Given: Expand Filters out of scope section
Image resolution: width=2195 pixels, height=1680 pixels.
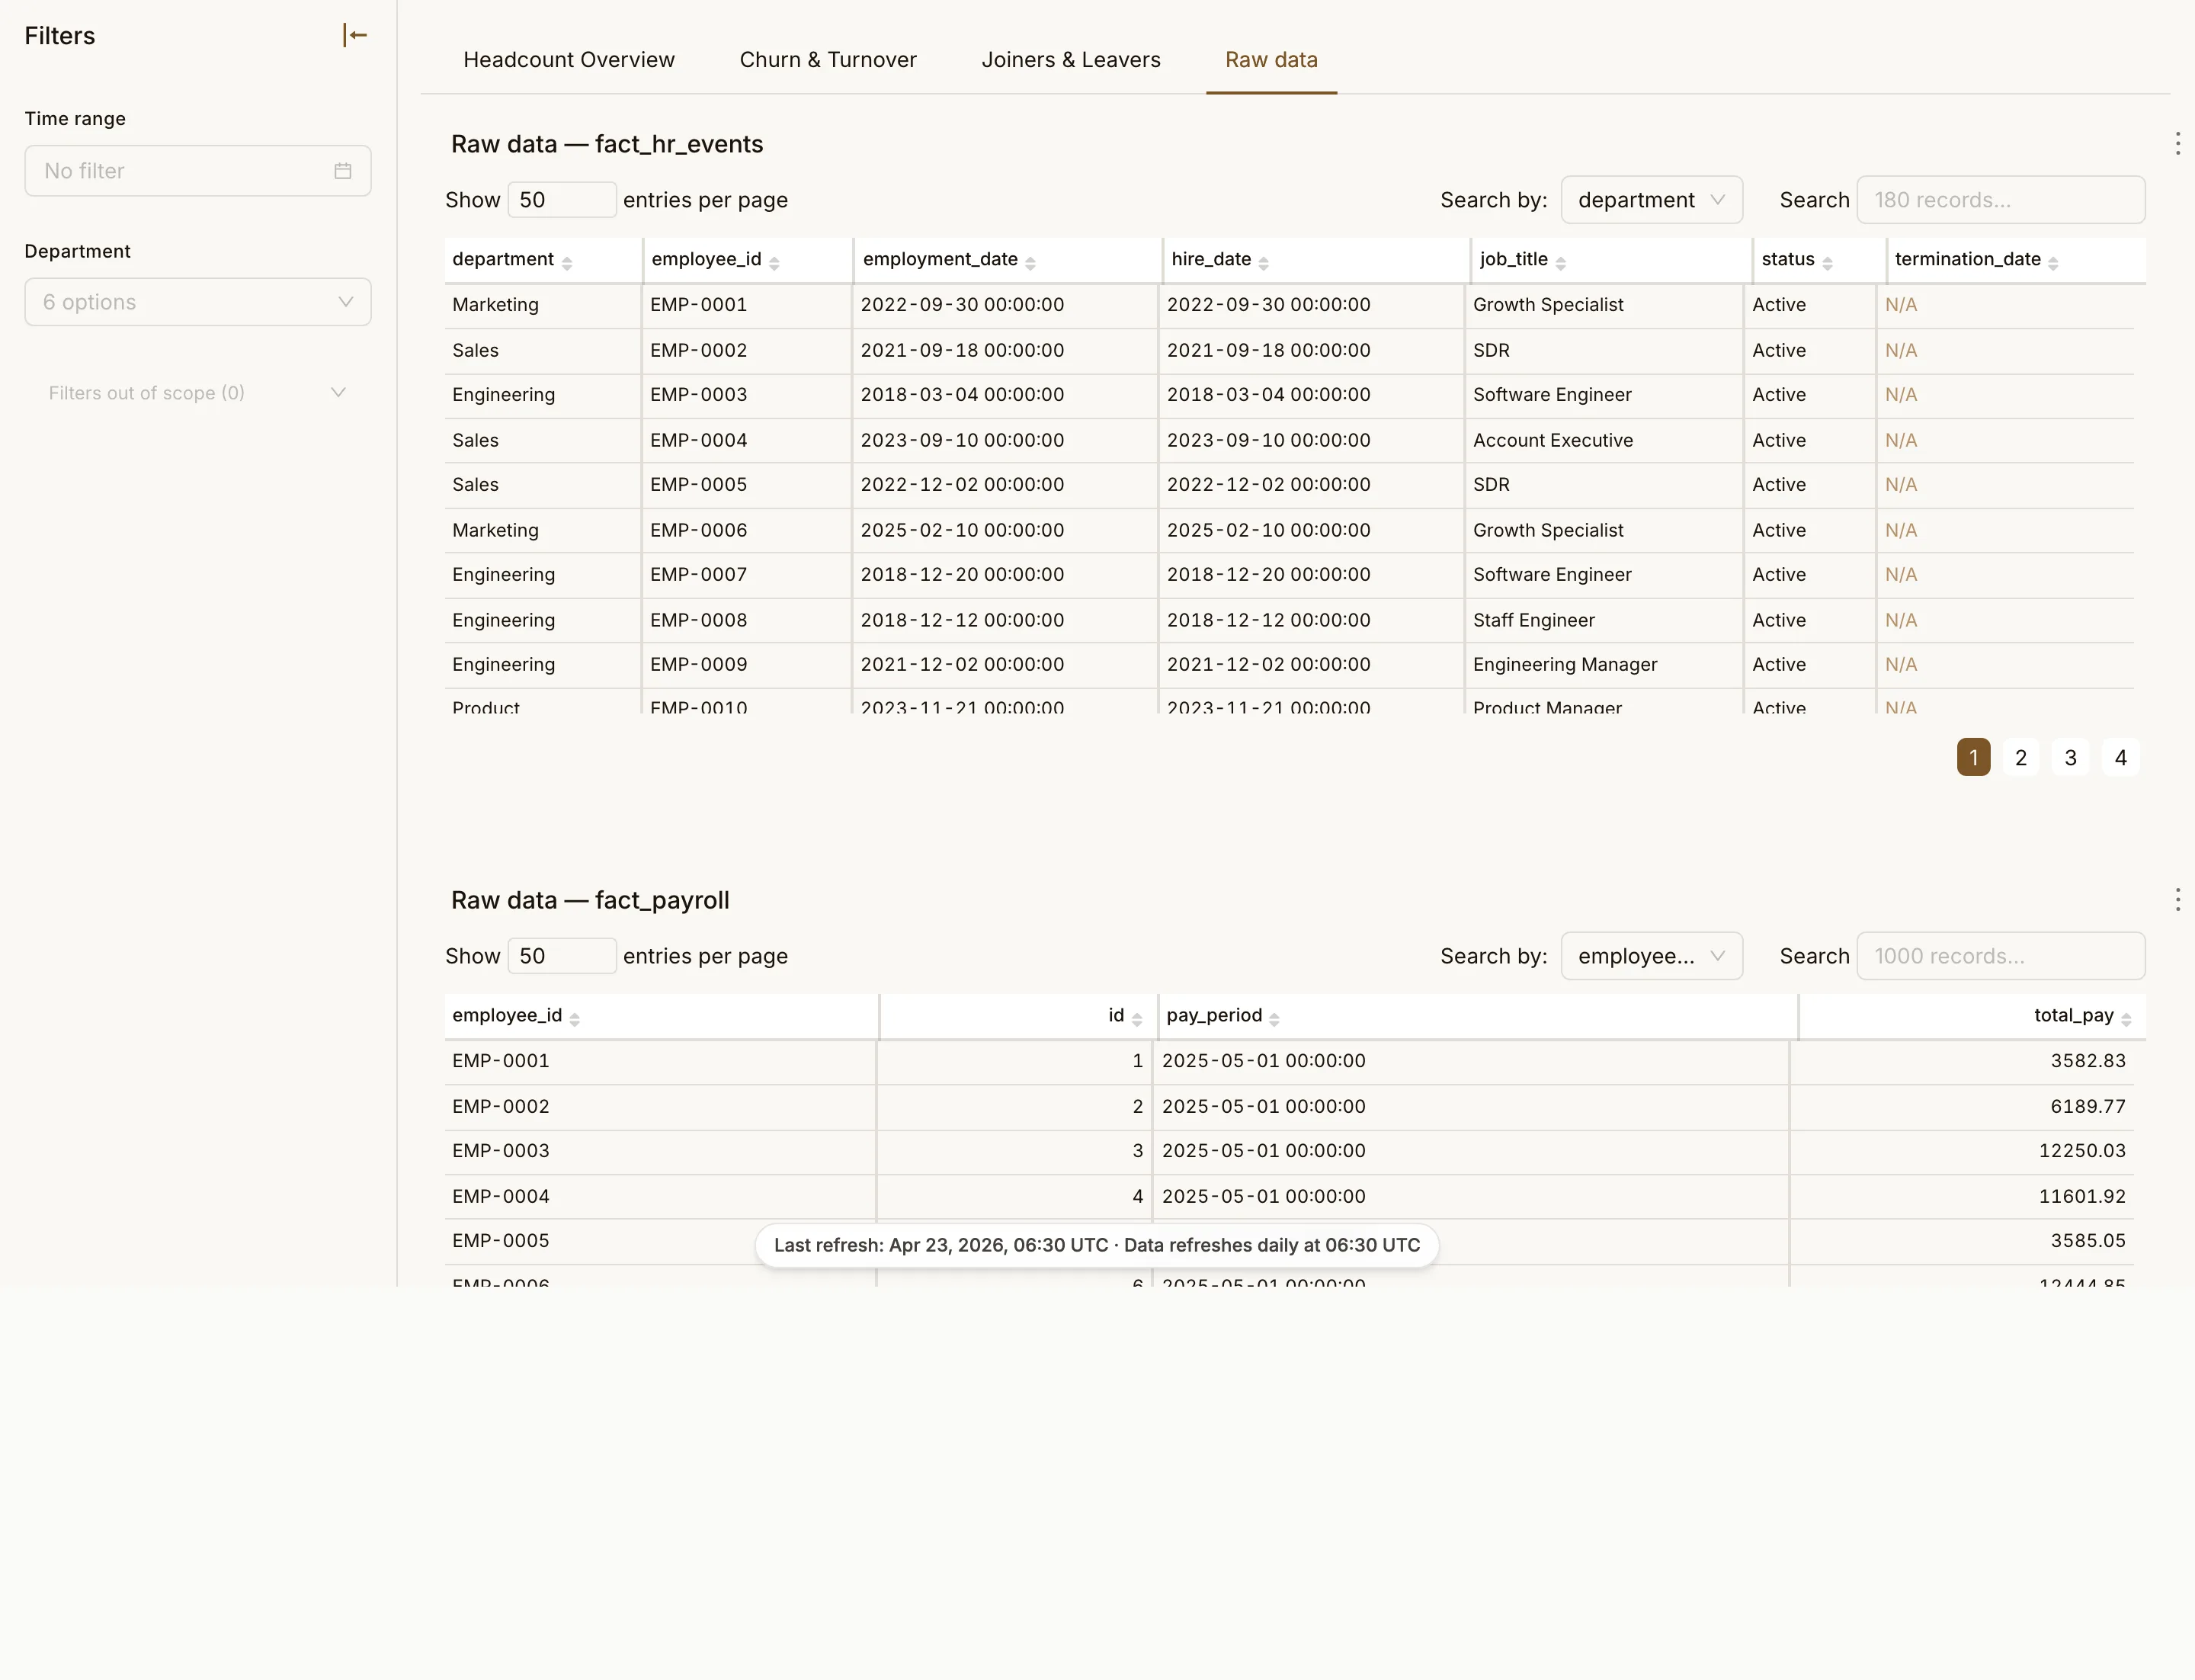Looking at the screenshot, I should pyautogui.click(x=198, y=393).
